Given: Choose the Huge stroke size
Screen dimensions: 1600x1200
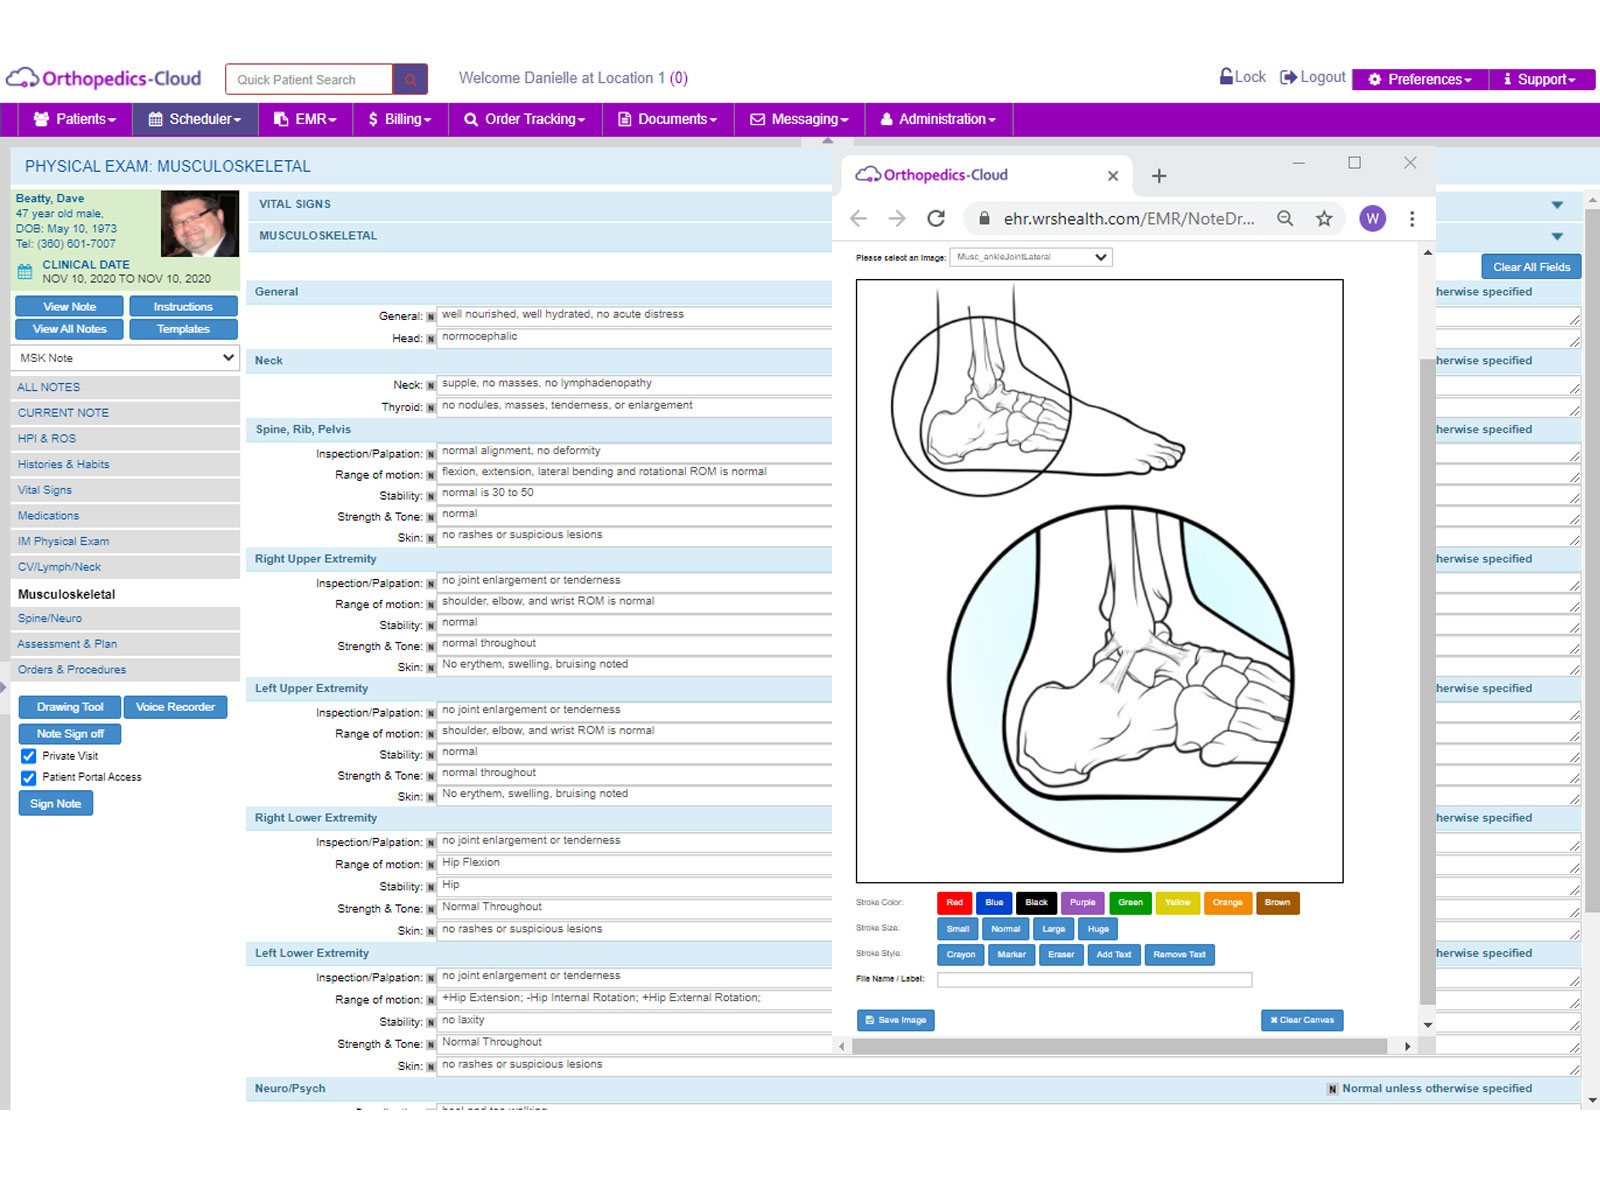Looking at the screenshot, I should coord(1098,929).
